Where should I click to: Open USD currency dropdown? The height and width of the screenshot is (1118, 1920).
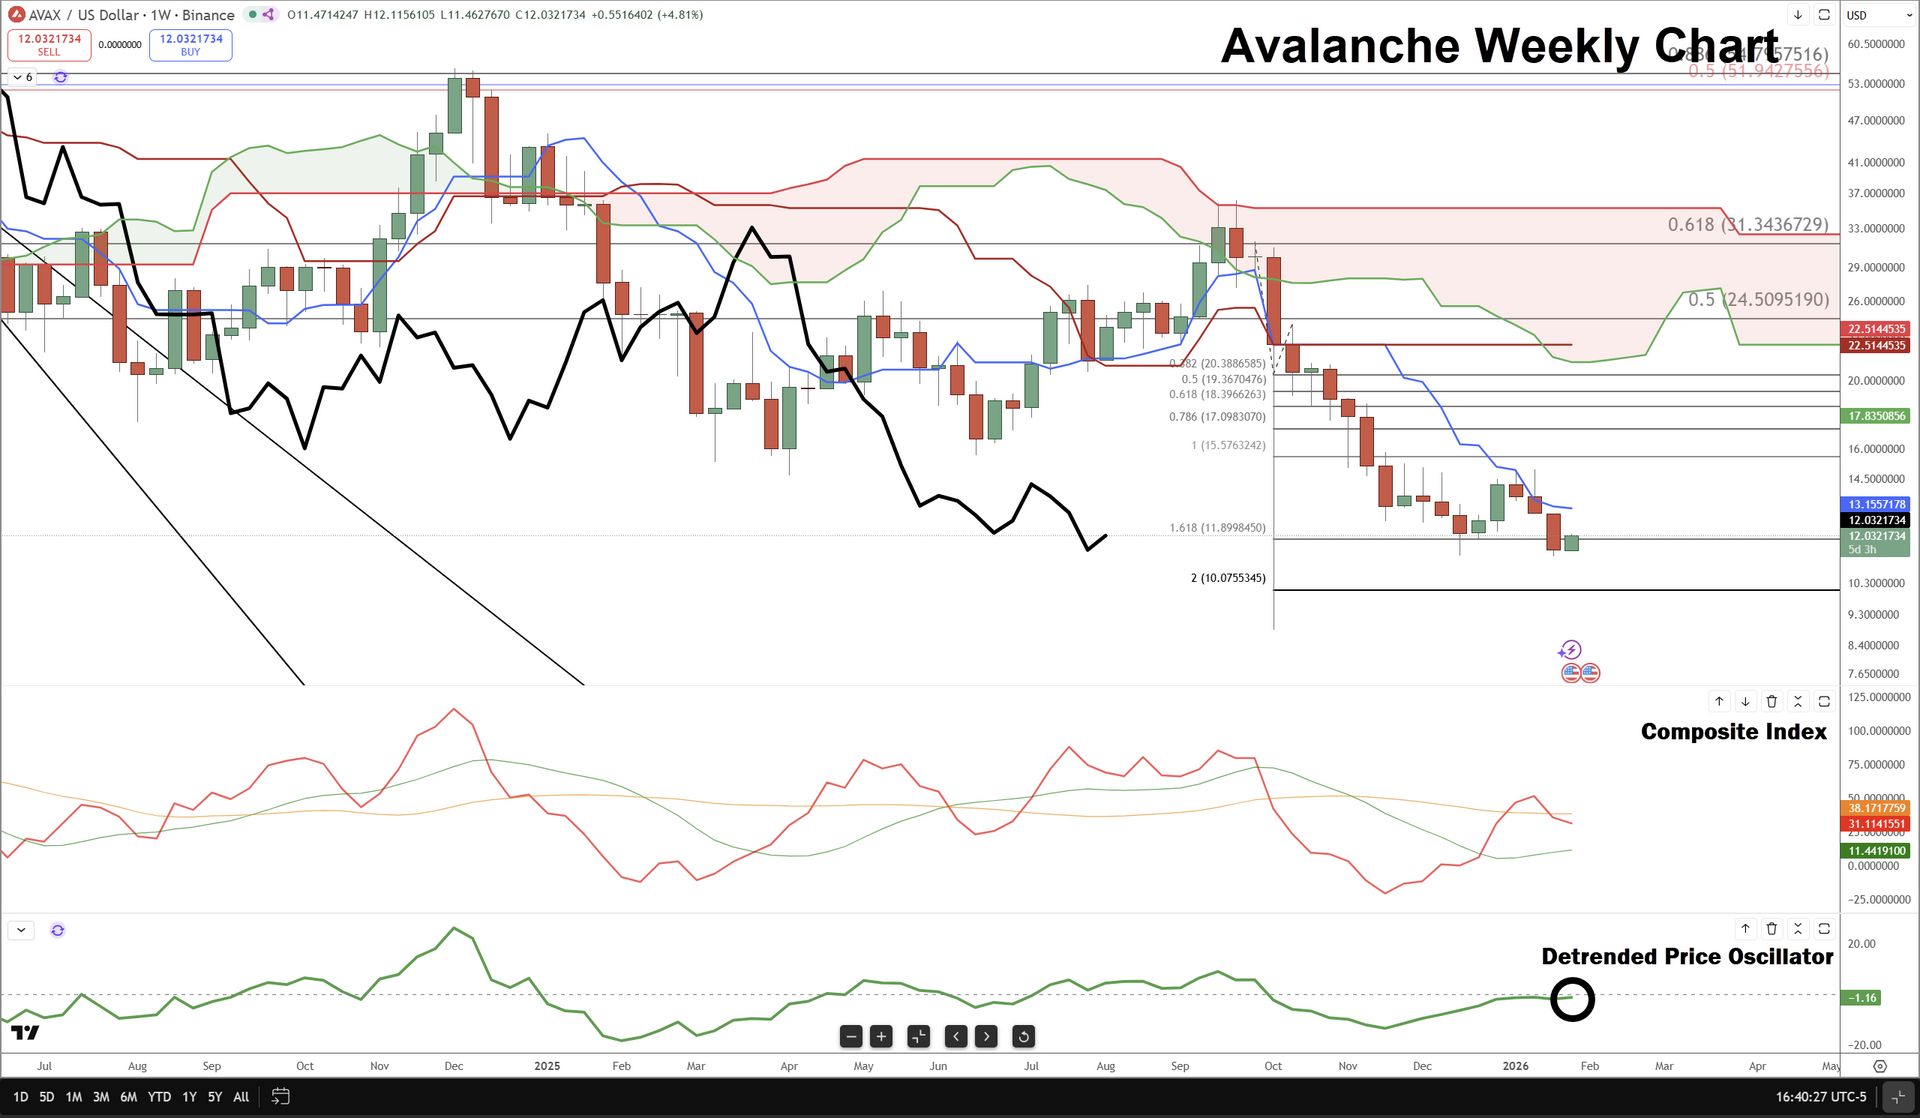pyautogui.click(x=1877, y=15)
